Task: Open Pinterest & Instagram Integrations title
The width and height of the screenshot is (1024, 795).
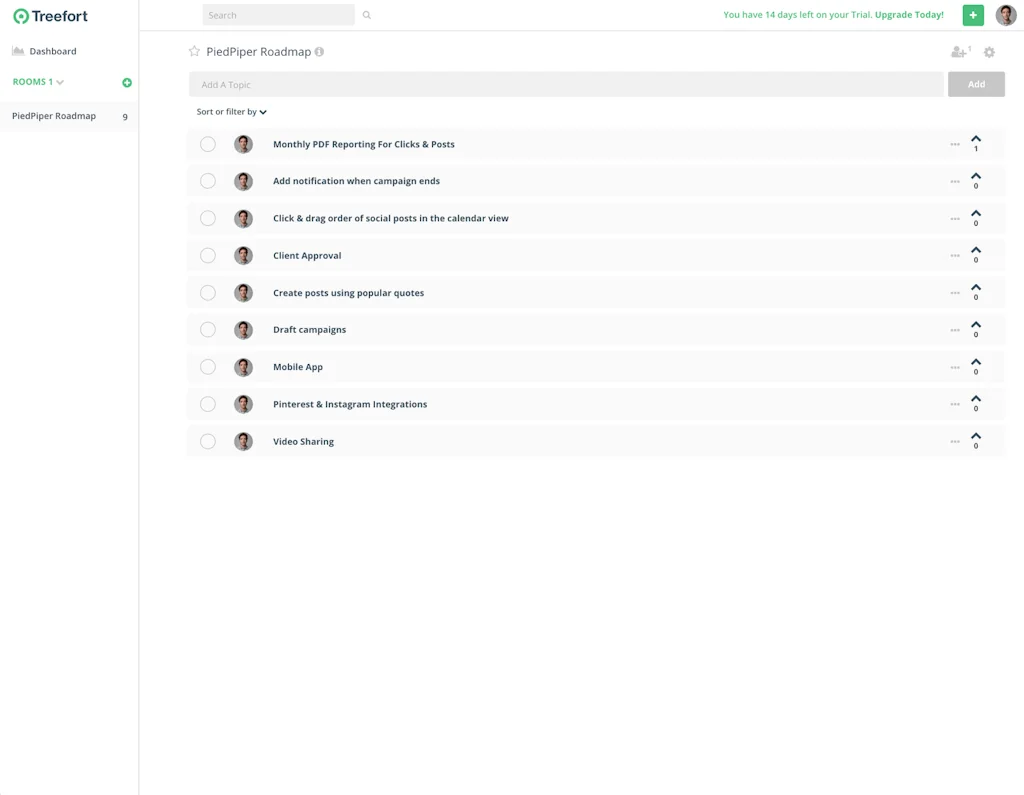Action: 350,404
